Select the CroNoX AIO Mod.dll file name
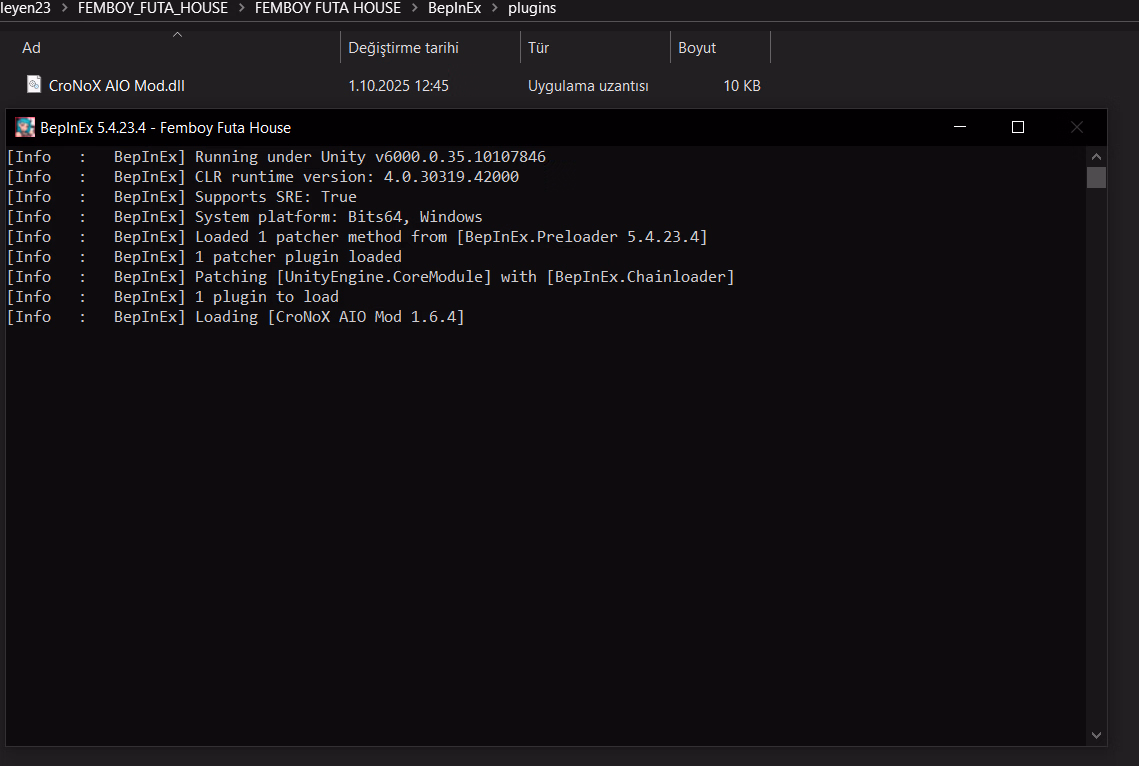 click(117, 86)
